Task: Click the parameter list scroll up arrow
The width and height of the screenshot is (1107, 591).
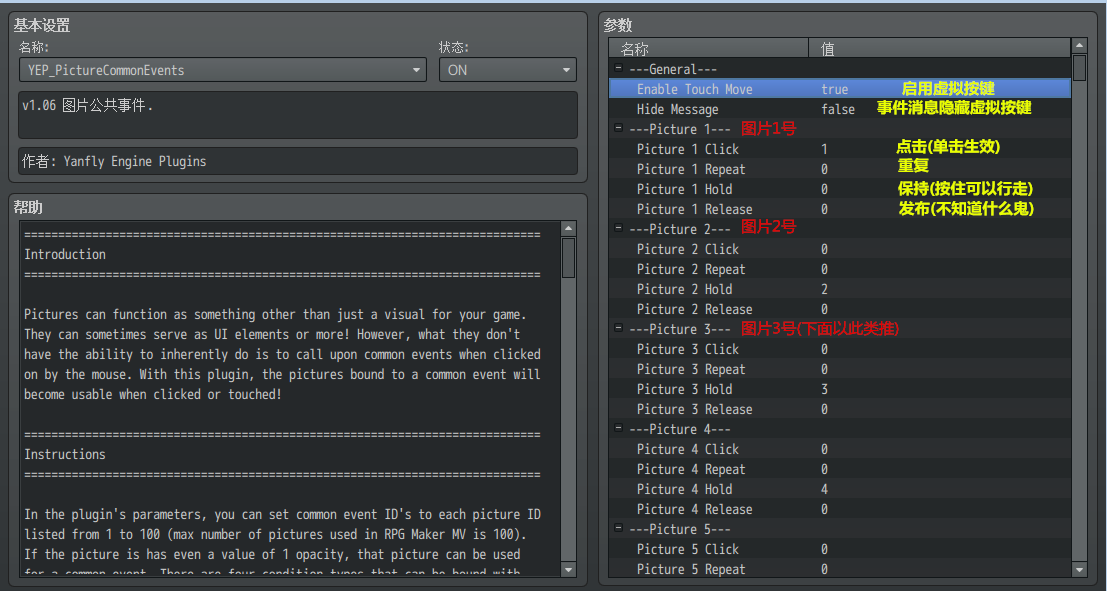Action: (1079, 47)
